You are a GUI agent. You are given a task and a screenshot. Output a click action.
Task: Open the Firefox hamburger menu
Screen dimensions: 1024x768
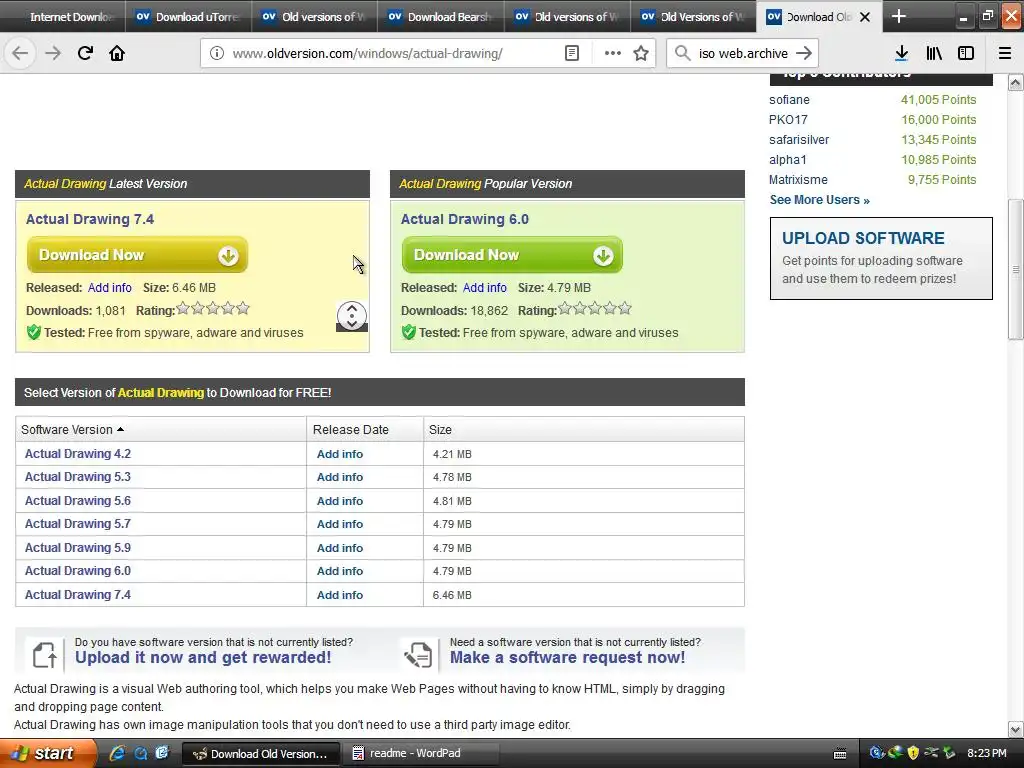[1005, 54]
